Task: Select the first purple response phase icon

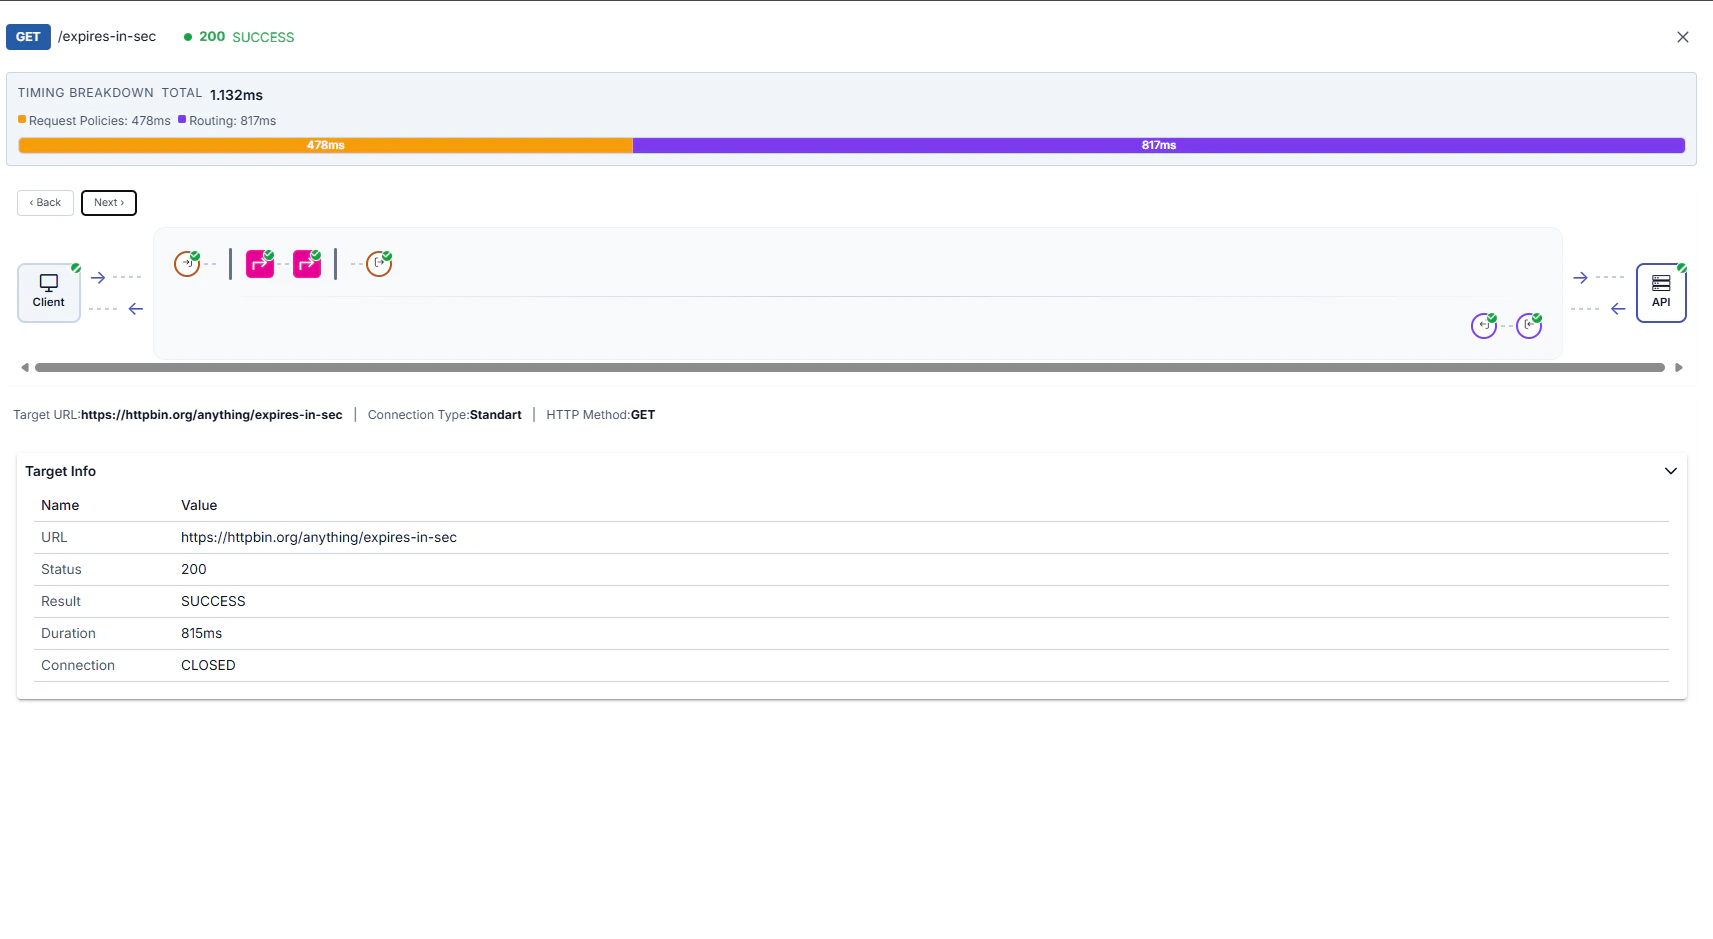Action: [1484, 325]
